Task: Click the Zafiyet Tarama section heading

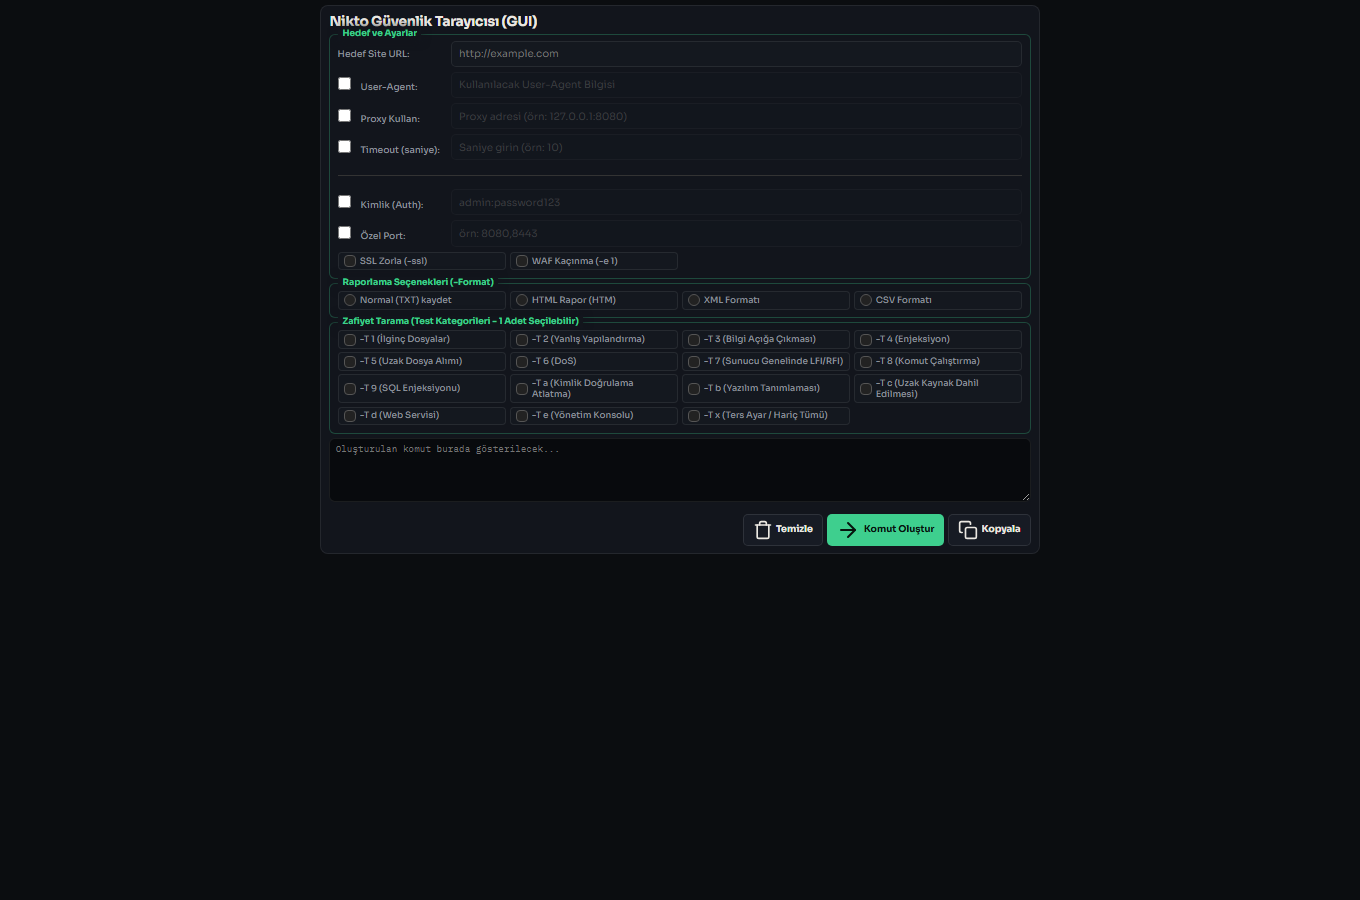Action: point(460,321)
